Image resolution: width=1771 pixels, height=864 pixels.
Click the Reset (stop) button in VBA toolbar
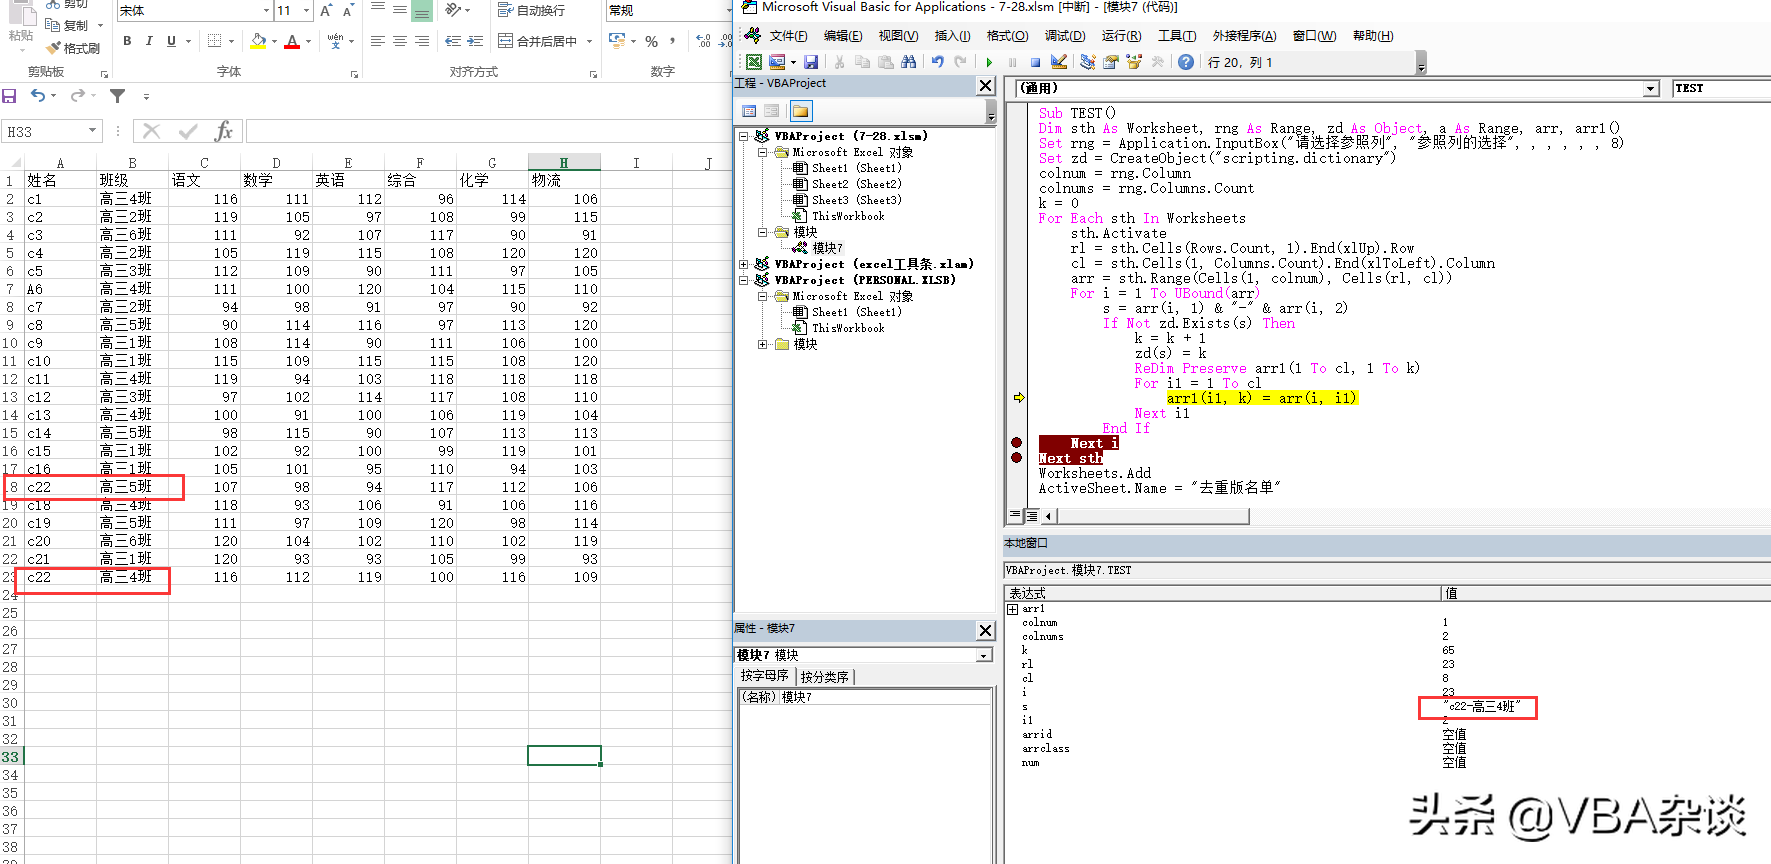(1035, 62)
